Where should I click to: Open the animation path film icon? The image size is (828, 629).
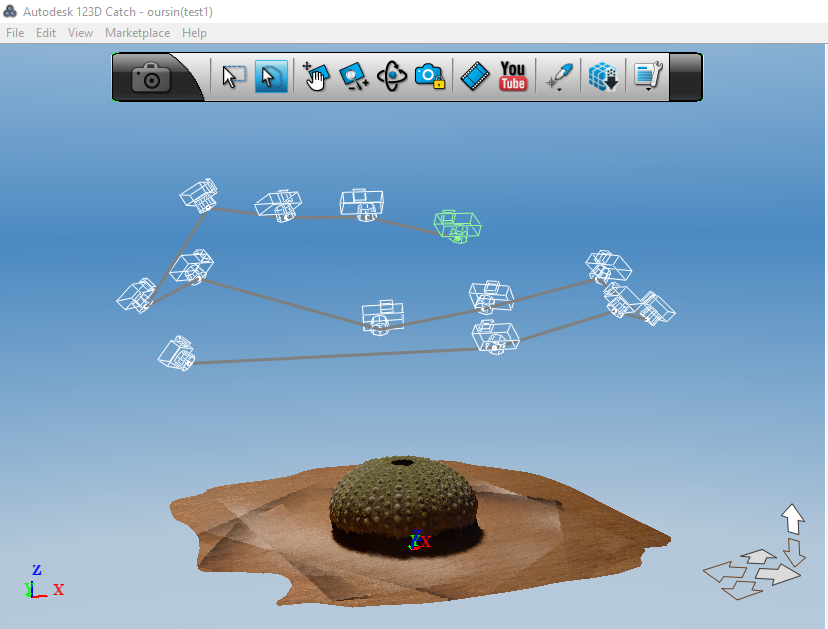point(475,77)
